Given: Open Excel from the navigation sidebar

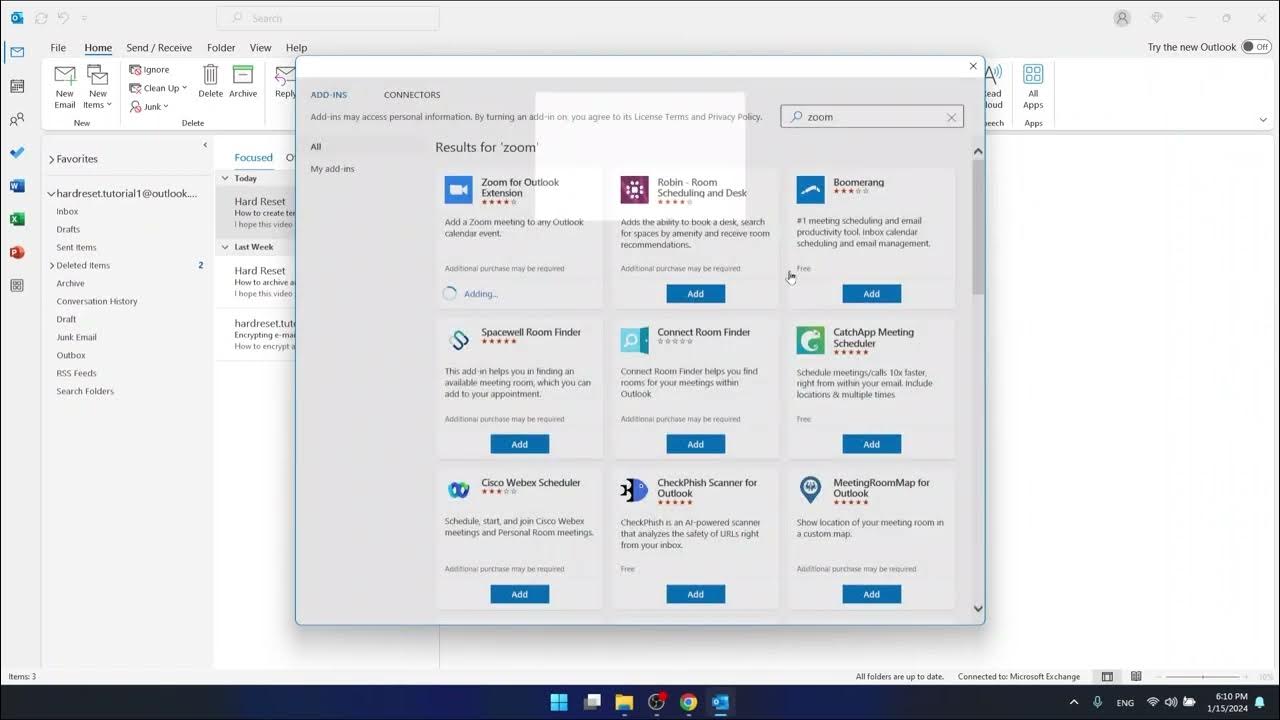Looking at the screenshot, I should coord(17,219).
